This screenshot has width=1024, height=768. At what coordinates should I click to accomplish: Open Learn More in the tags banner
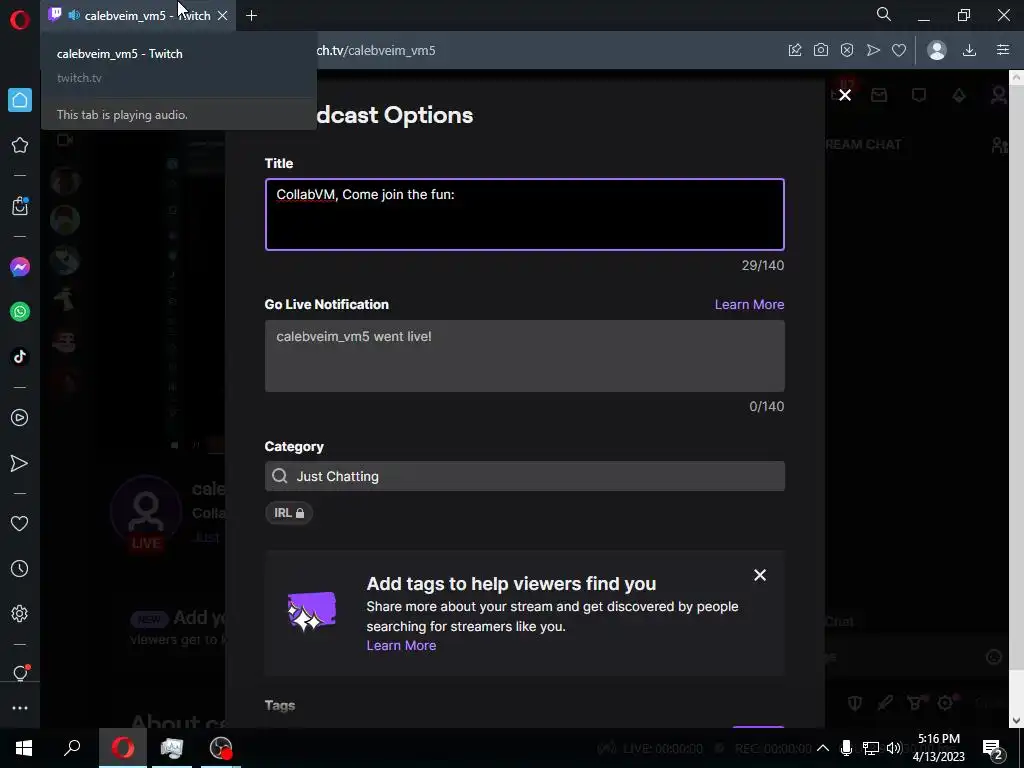(401, 645)
